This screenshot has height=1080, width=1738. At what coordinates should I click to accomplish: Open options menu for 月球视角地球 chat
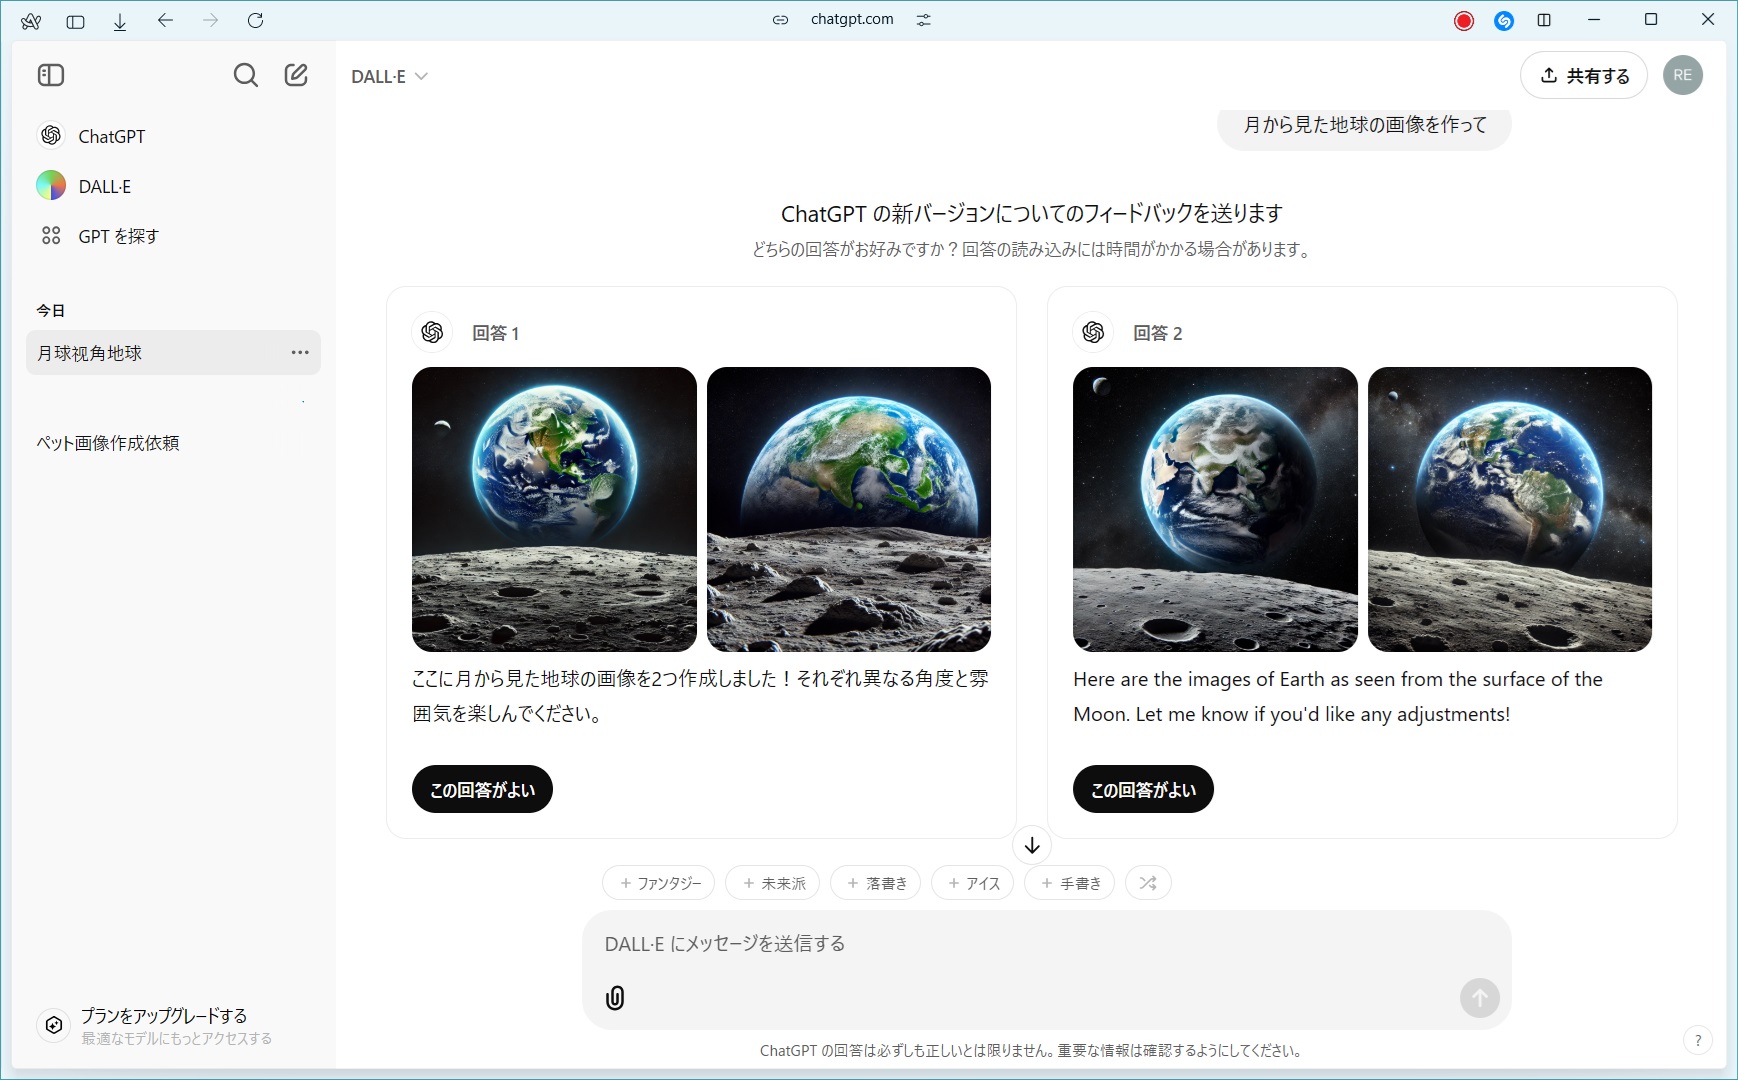coord(300,353)
